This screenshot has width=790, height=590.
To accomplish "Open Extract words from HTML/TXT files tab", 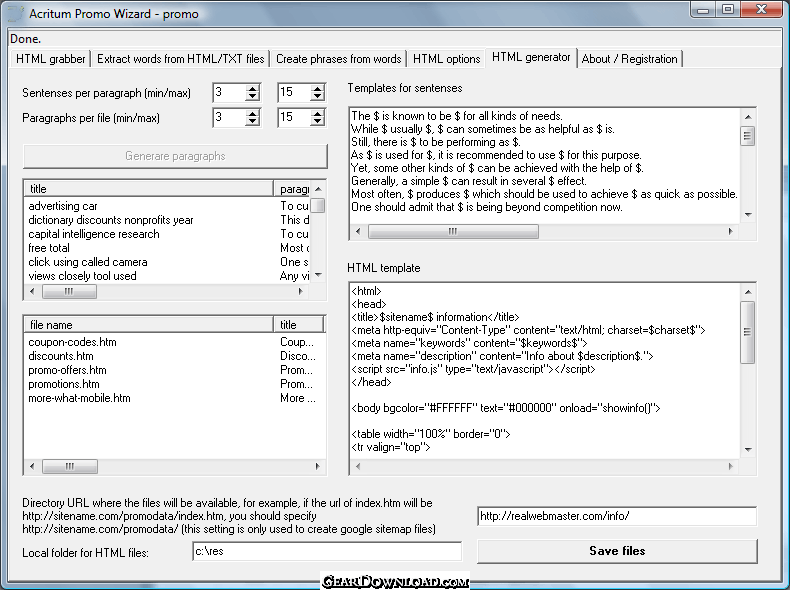I will [180, 59].
